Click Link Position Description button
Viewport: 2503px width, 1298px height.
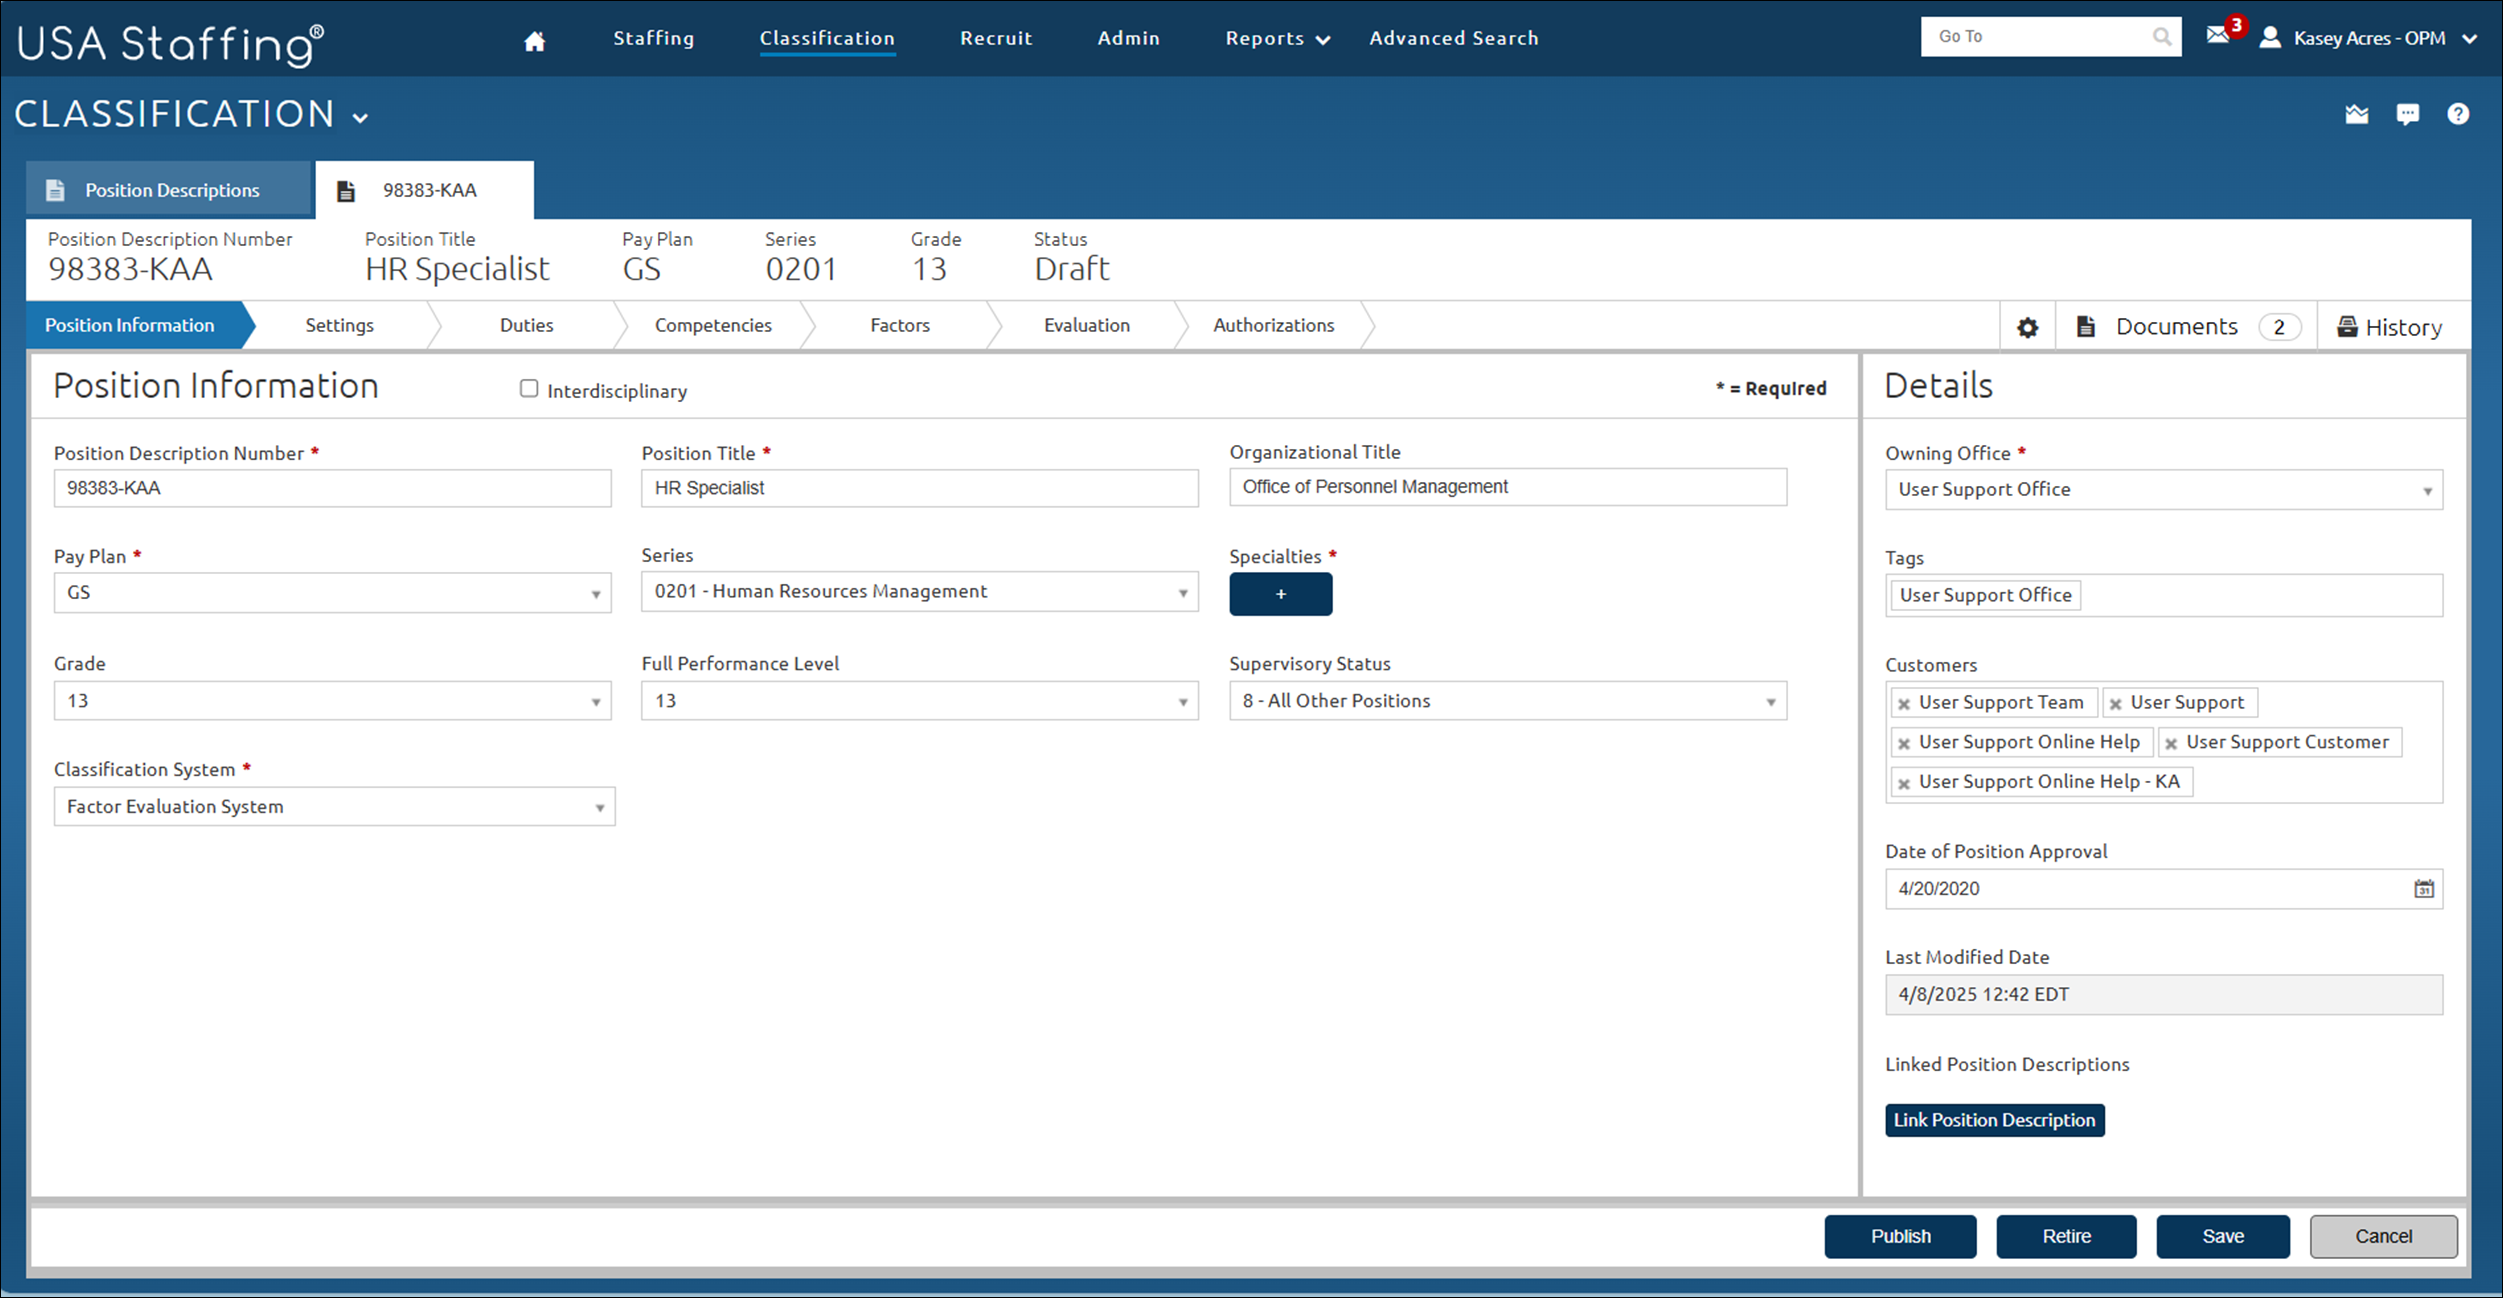[1994, 1120]
